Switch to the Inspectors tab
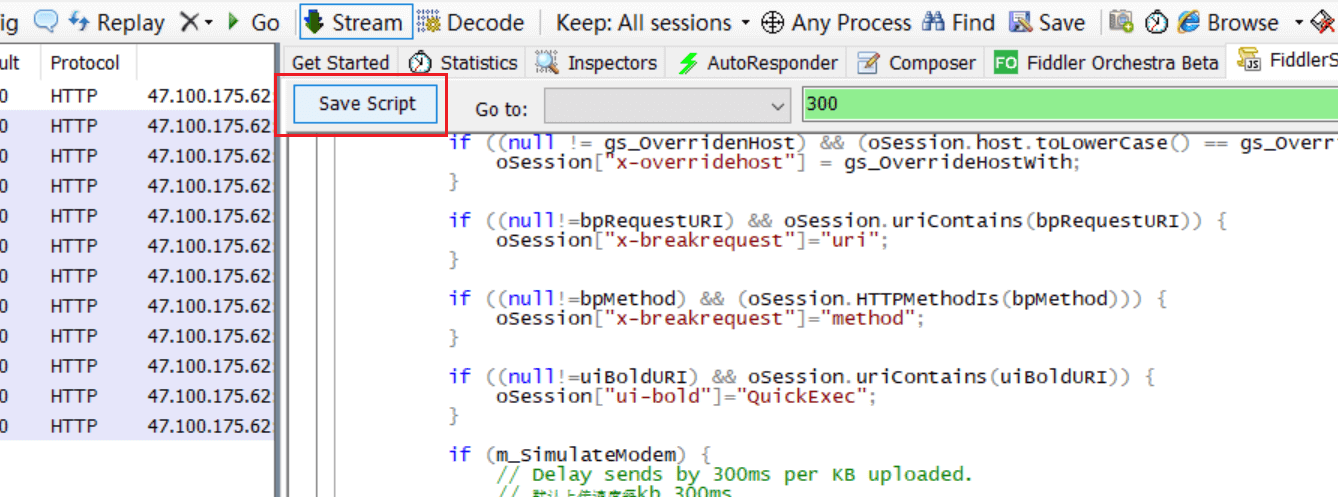This screenshot has width=1338, height=497. pos(596,62)
